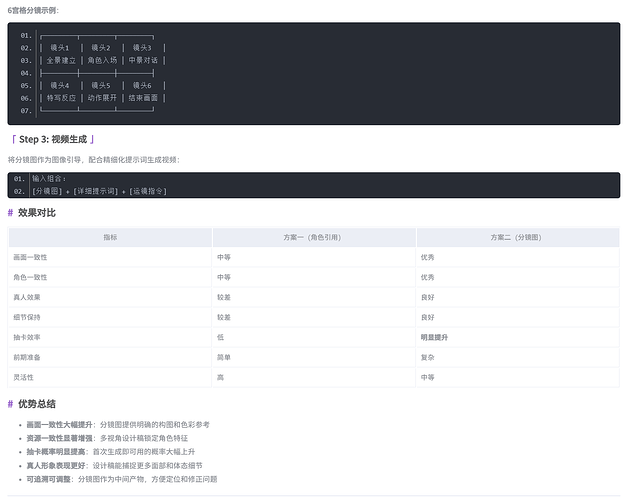Click '中等' in the 角色一致性 row
625x500 pixels.
[224, 277]
